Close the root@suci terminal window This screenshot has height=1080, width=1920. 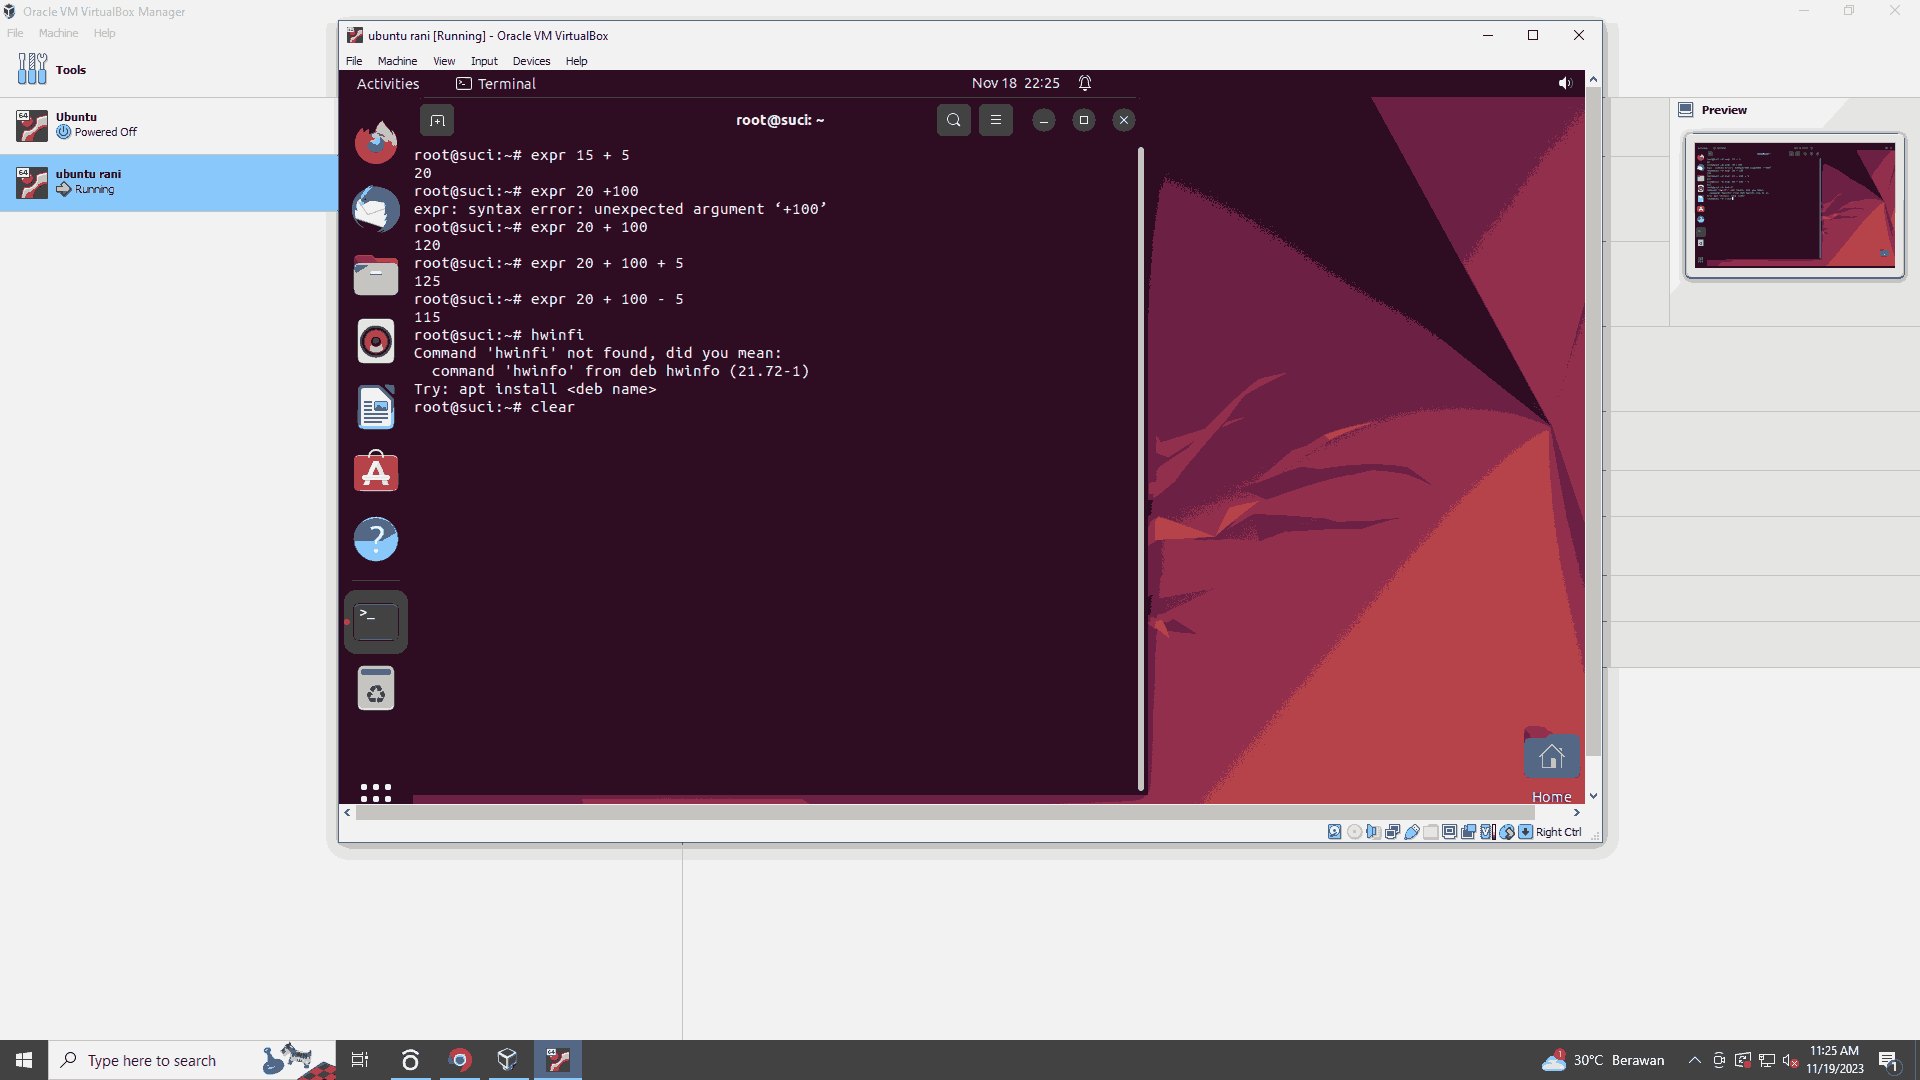[x=1124, y=120]
